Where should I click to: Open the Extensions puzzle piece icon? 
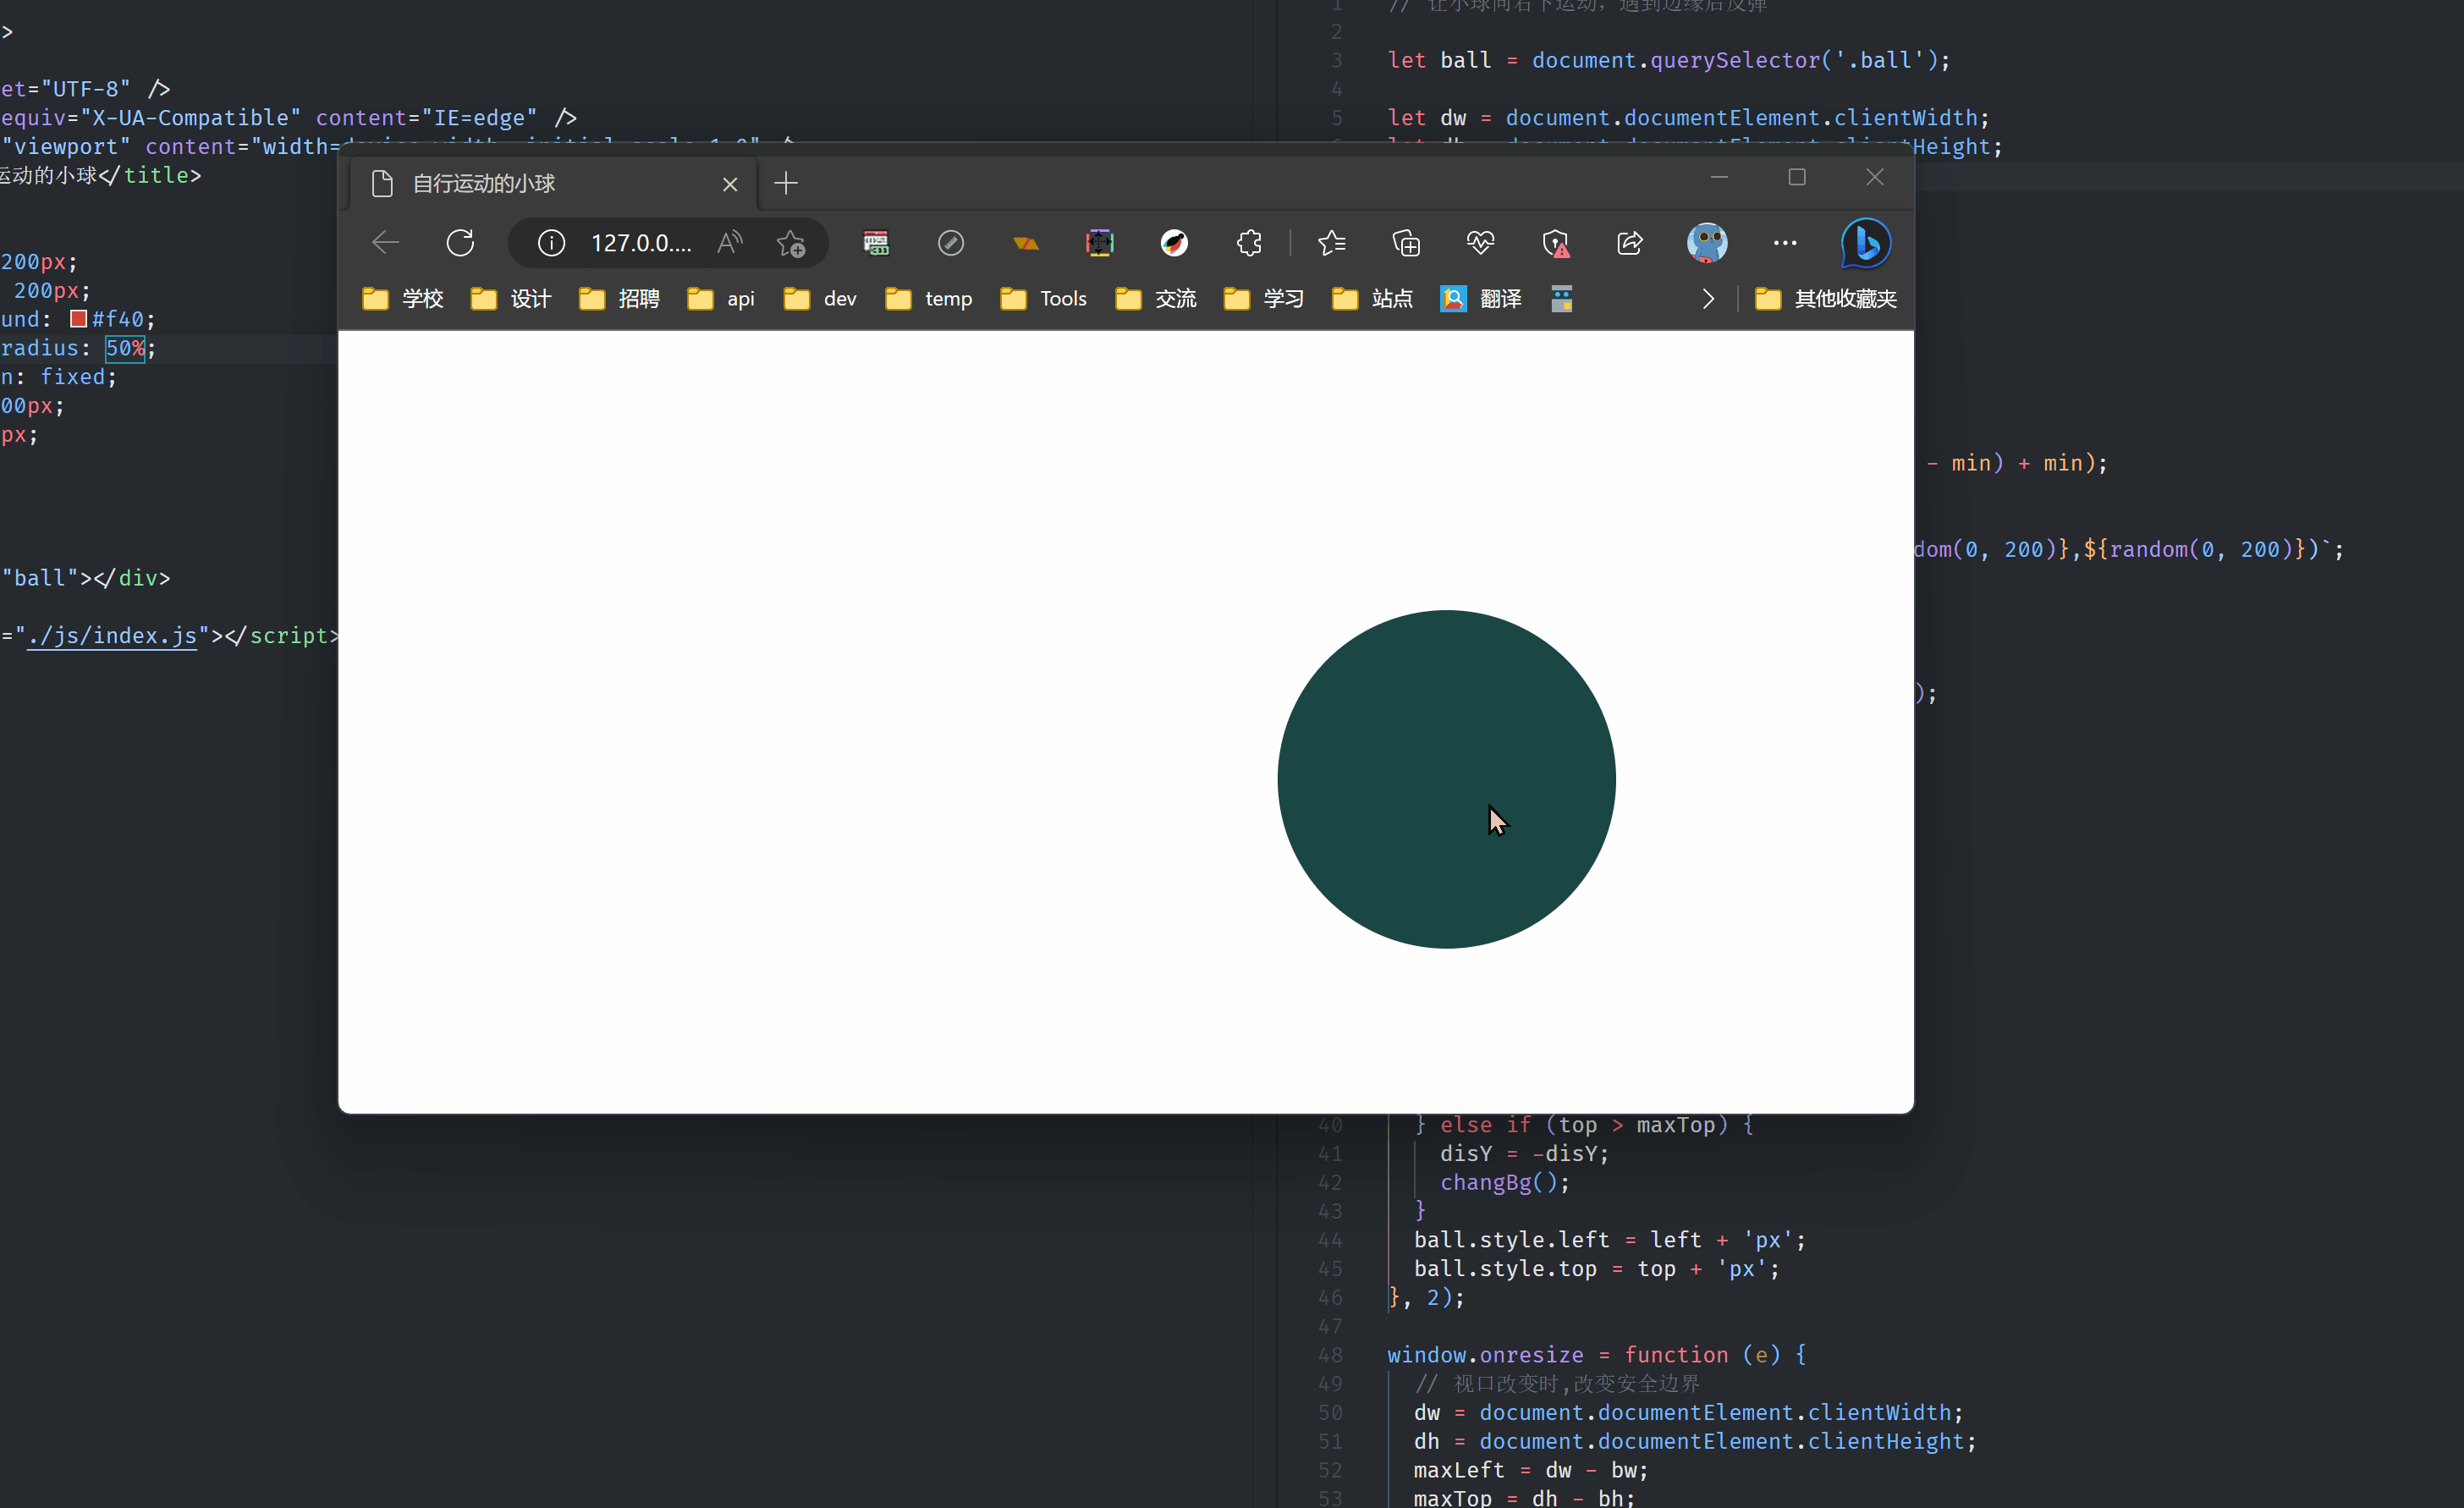pyautogui.click(x=1249, y=243)
